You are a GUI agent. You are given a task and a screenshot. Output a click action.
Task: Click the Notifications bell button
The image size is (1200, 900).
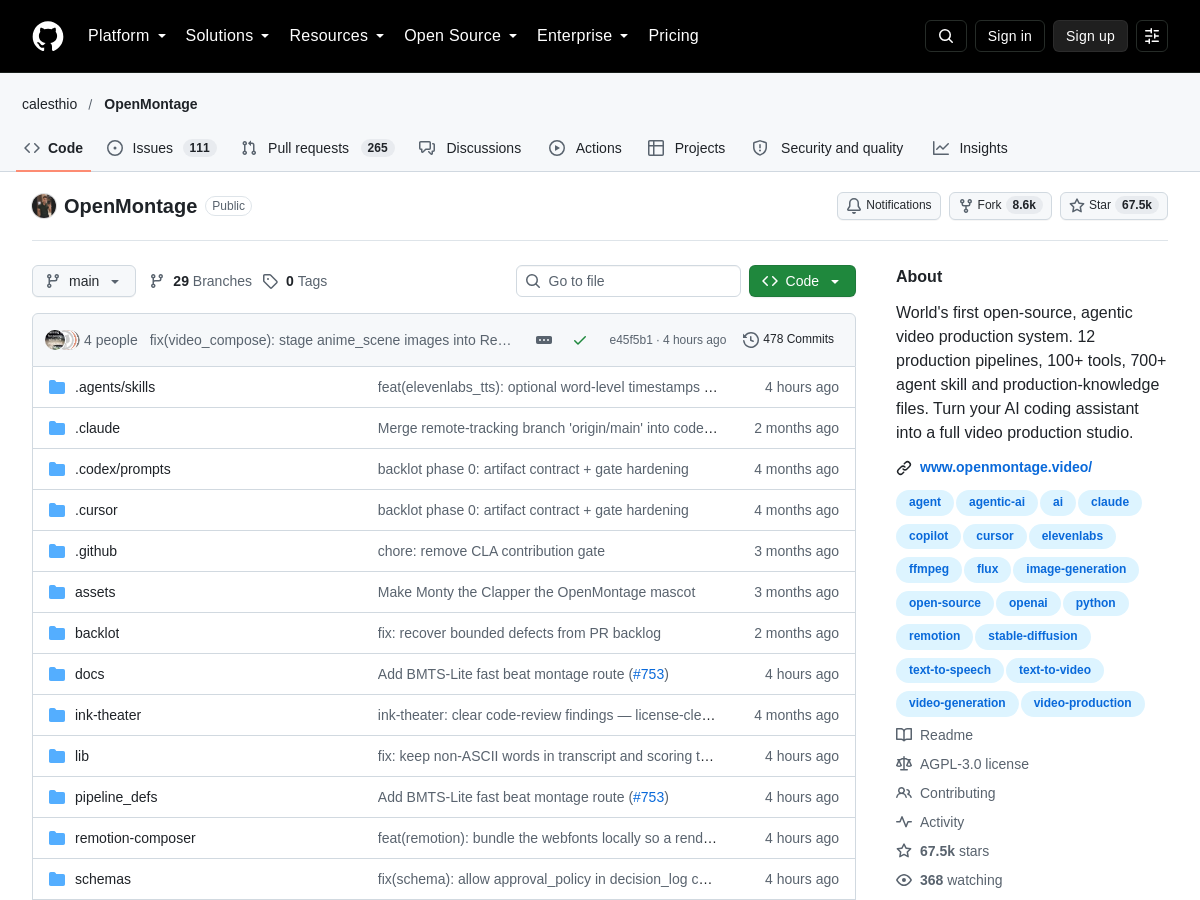(x=889, y=205)
